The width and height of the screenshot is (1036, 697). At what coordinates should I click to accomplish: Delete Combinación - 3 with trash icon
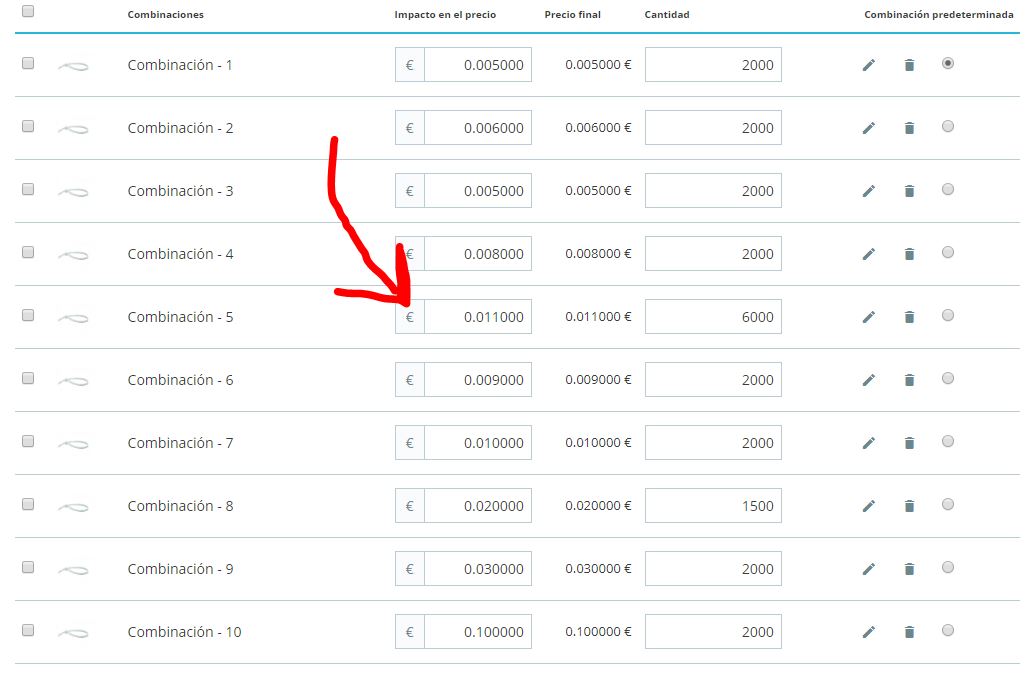pyautogui.click(x=909, y=191)
